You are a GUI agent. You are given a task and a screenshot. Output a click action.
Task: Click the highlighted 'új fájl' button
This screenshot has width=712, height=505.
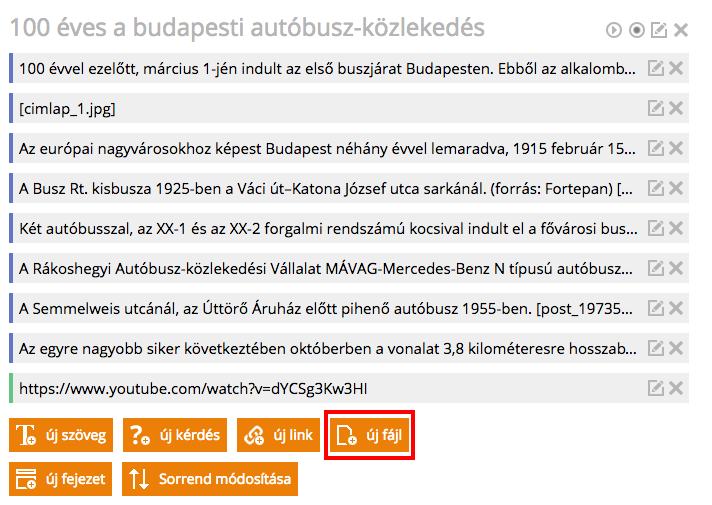tap(370, 435)
